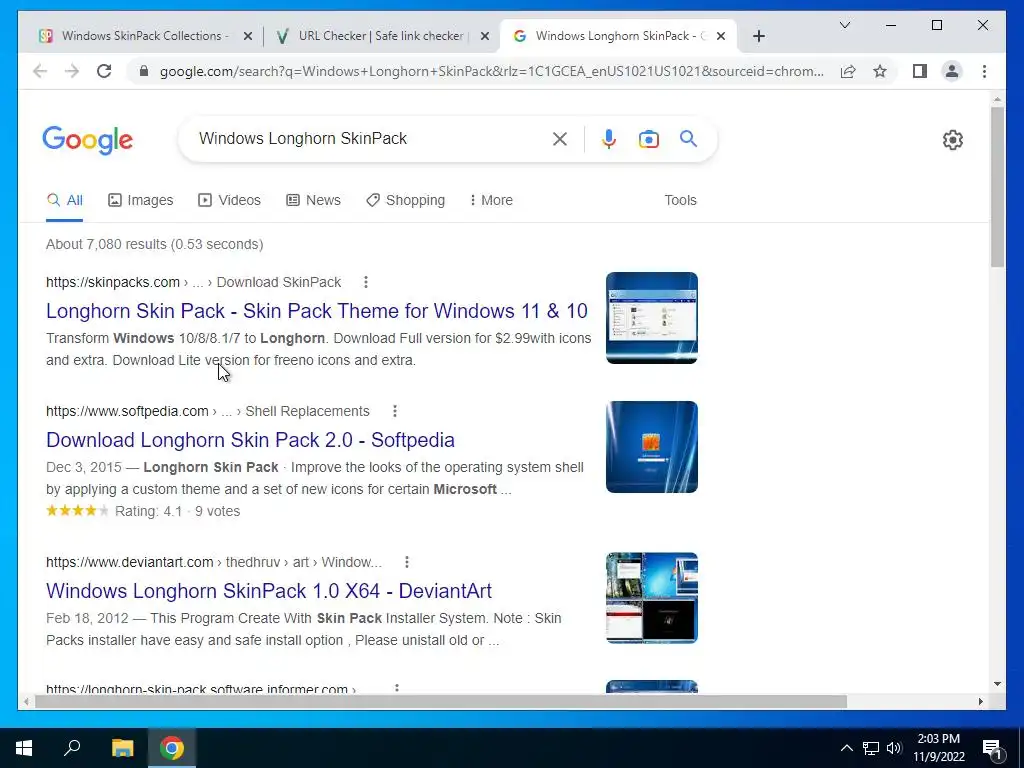Click the https://skinpacks.com breadcrumb
Image resolution: width=1024 pixels, height=768 pixels.
[x=112, y=282]
